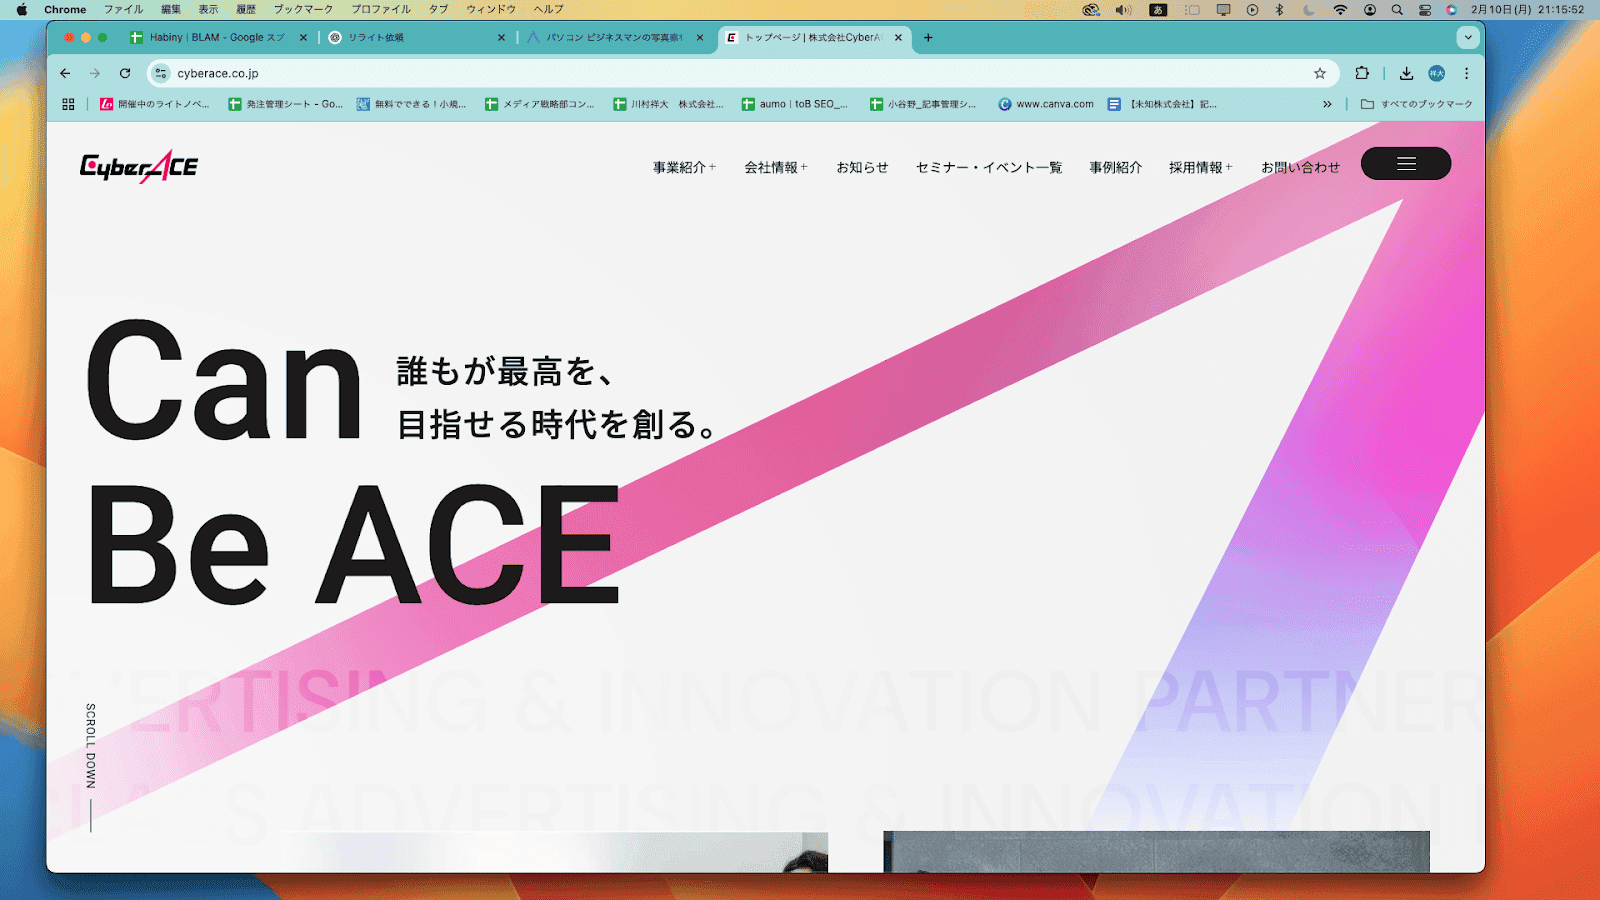Switch to Habiny BLAM Google Sheets tab
1600x900 pixels.
(x=215, y=38)
